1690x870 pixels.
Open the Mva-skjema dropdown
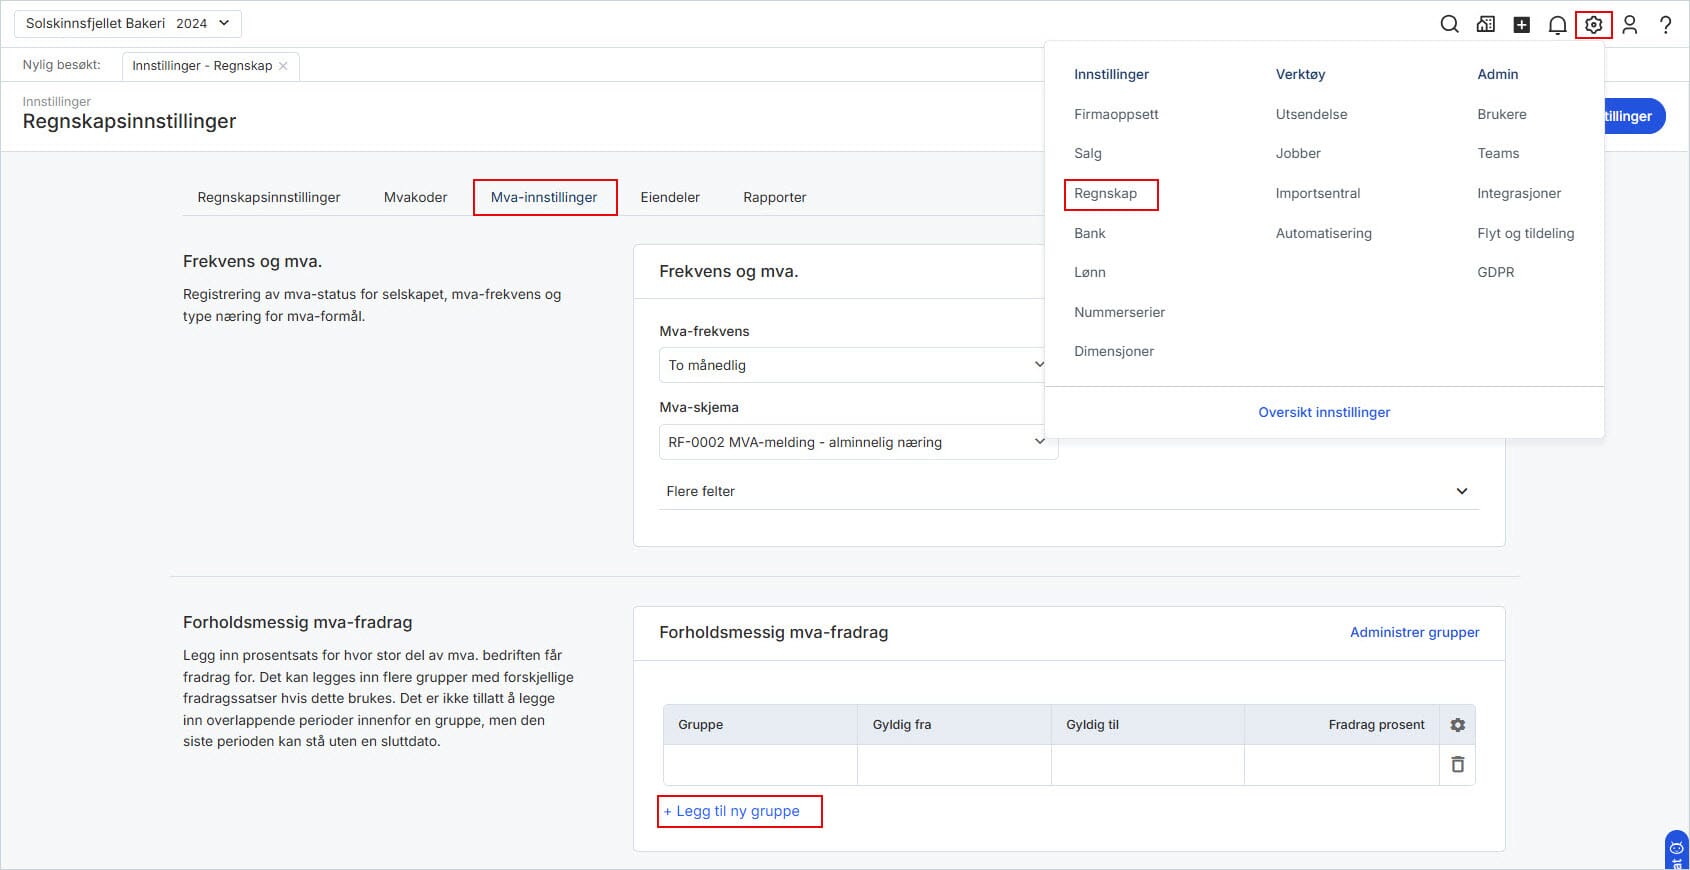(x=857, y=442)
